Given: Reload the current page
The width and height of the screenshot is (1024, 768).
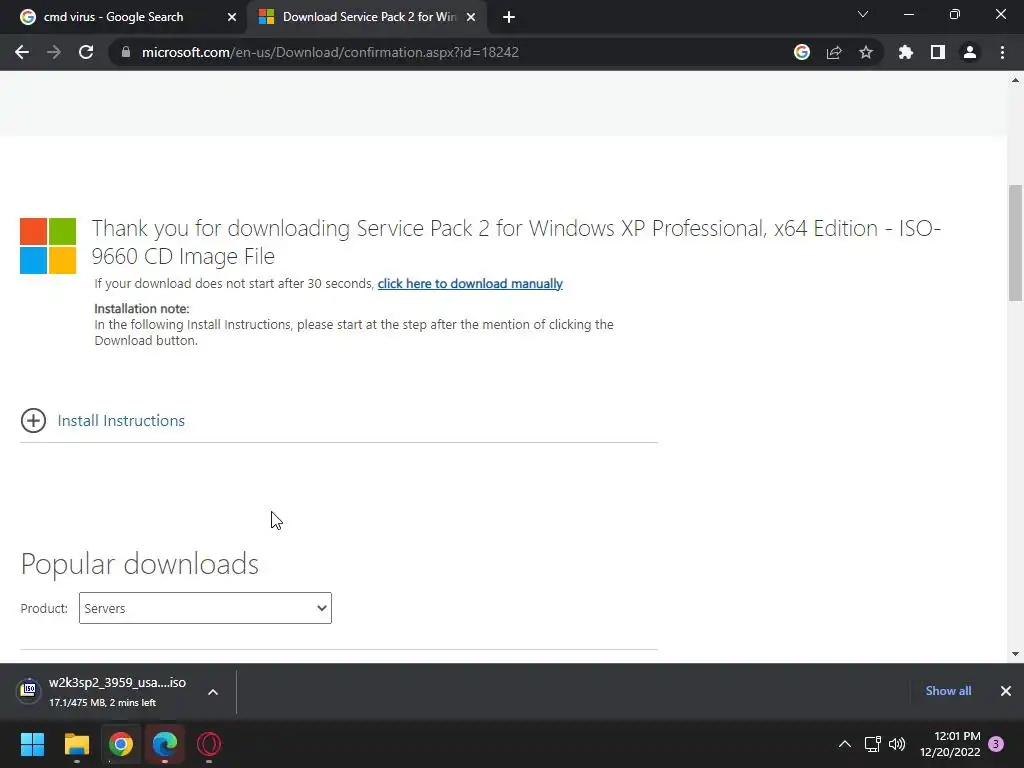Looking at the screenshot, I should point(86,52).
